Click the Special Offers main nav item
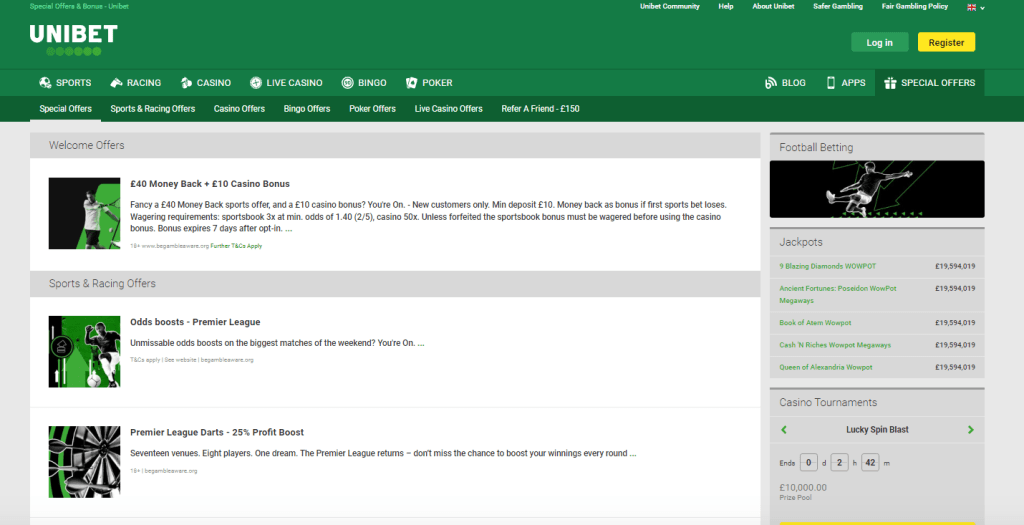The height and width of the screenshot is (525, 1024). 929,83
